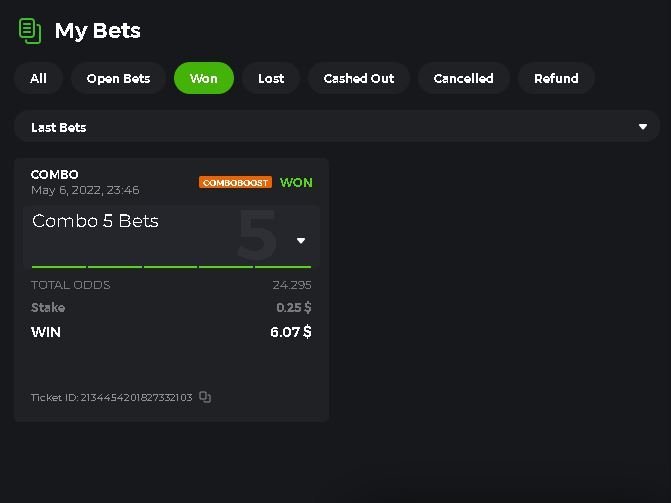Switch to the Refund tab

pyautogui.click(x=556, y=78)
